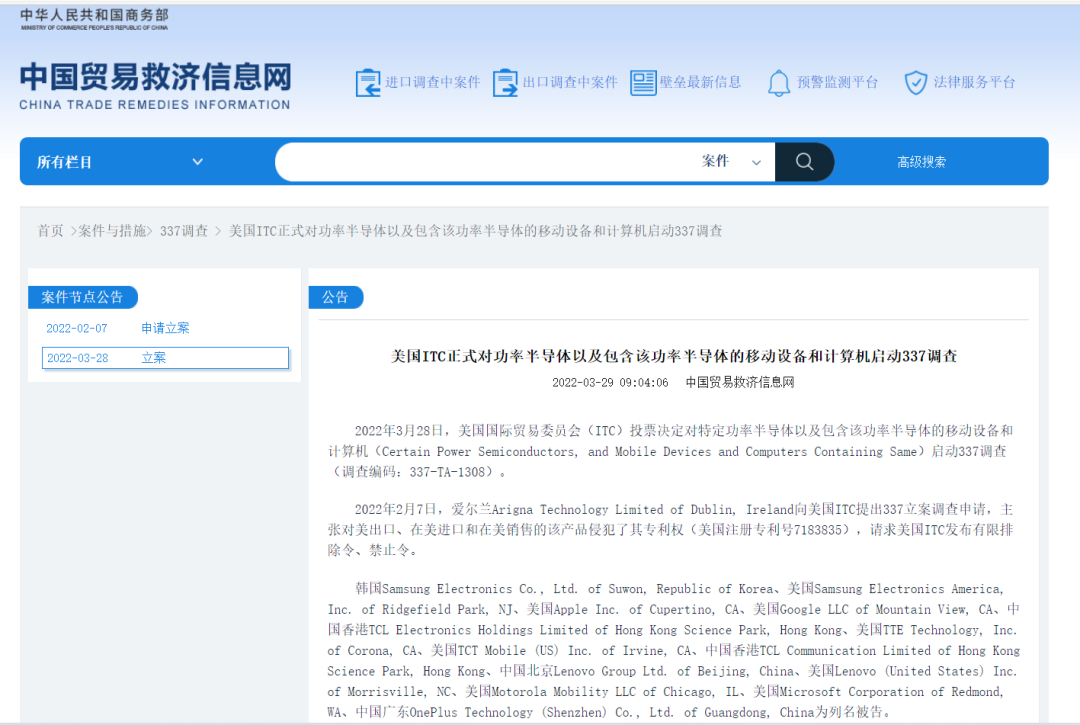The width and height of the screenshot is (1080, 725).
Task: Click the export investigation cases icon
Action: pos(506,83)
